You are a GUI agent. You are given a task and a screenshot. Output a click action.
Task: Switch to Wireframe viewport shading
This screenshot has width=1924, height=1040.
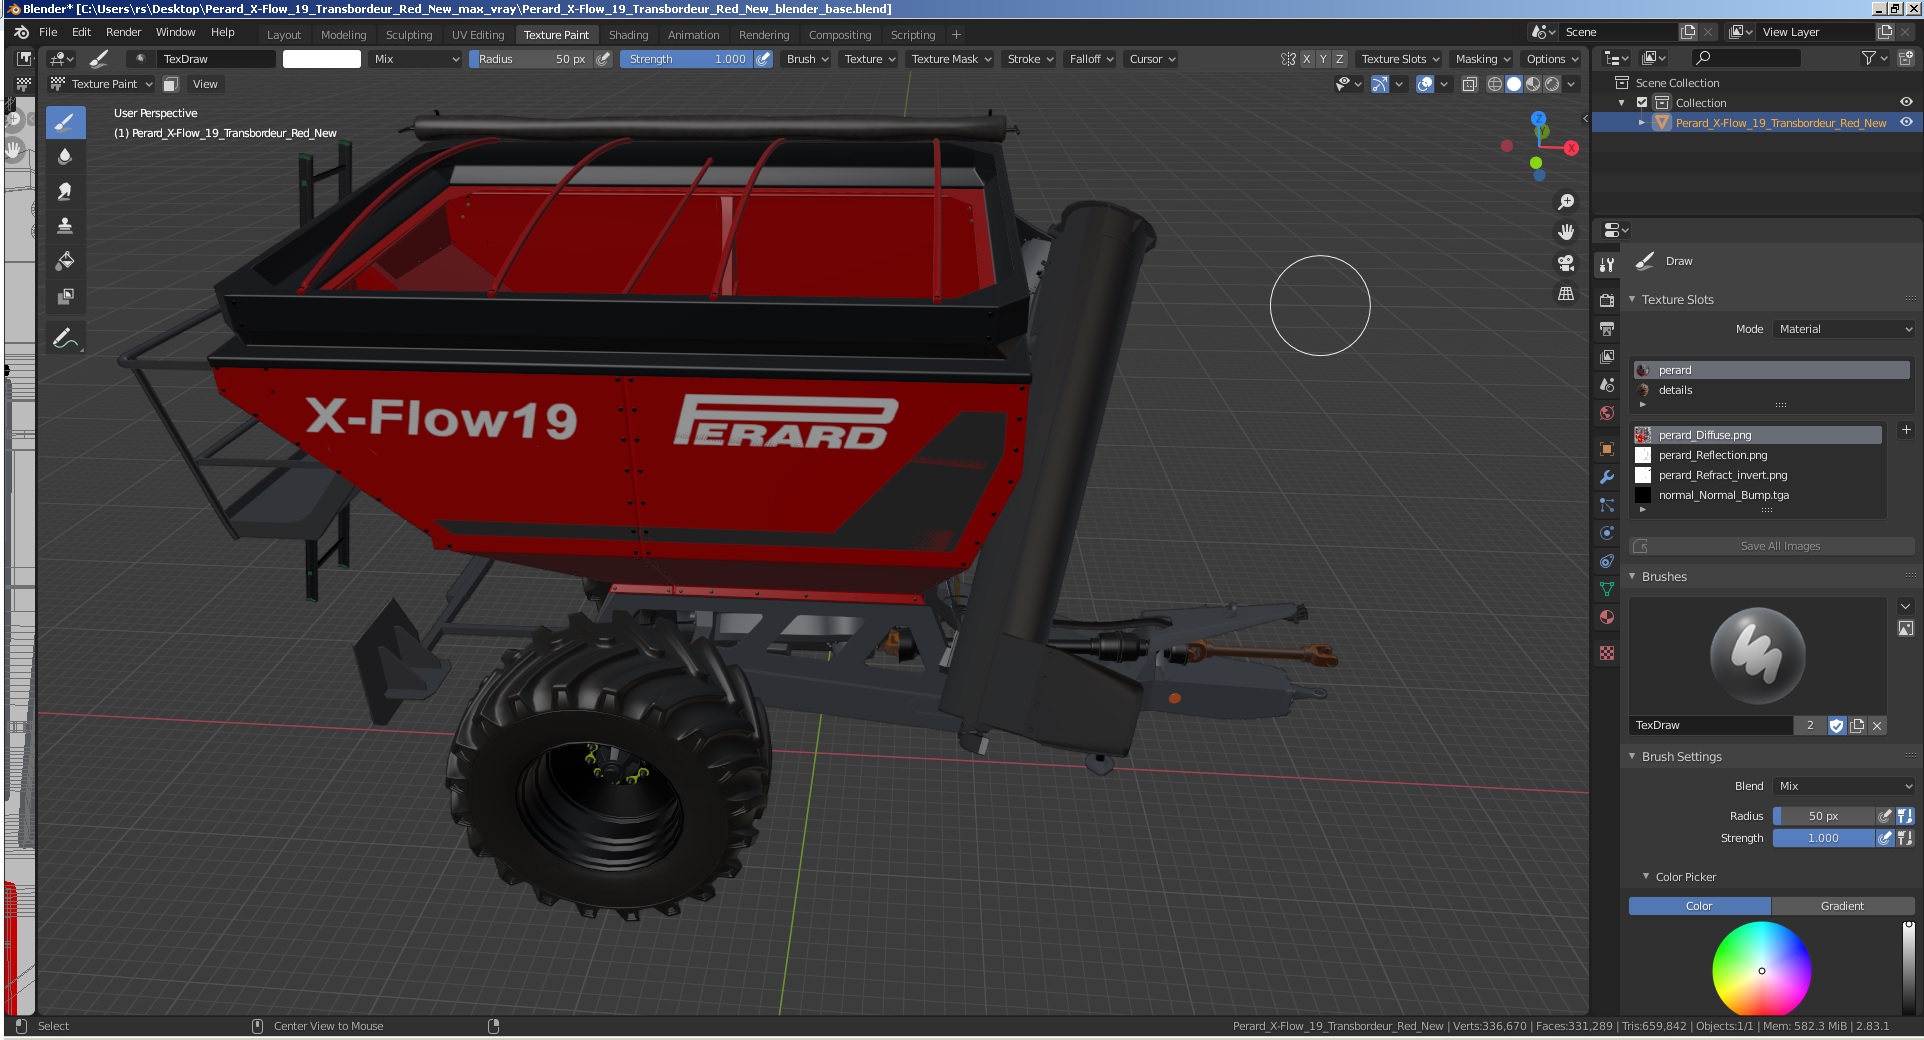1494,84
